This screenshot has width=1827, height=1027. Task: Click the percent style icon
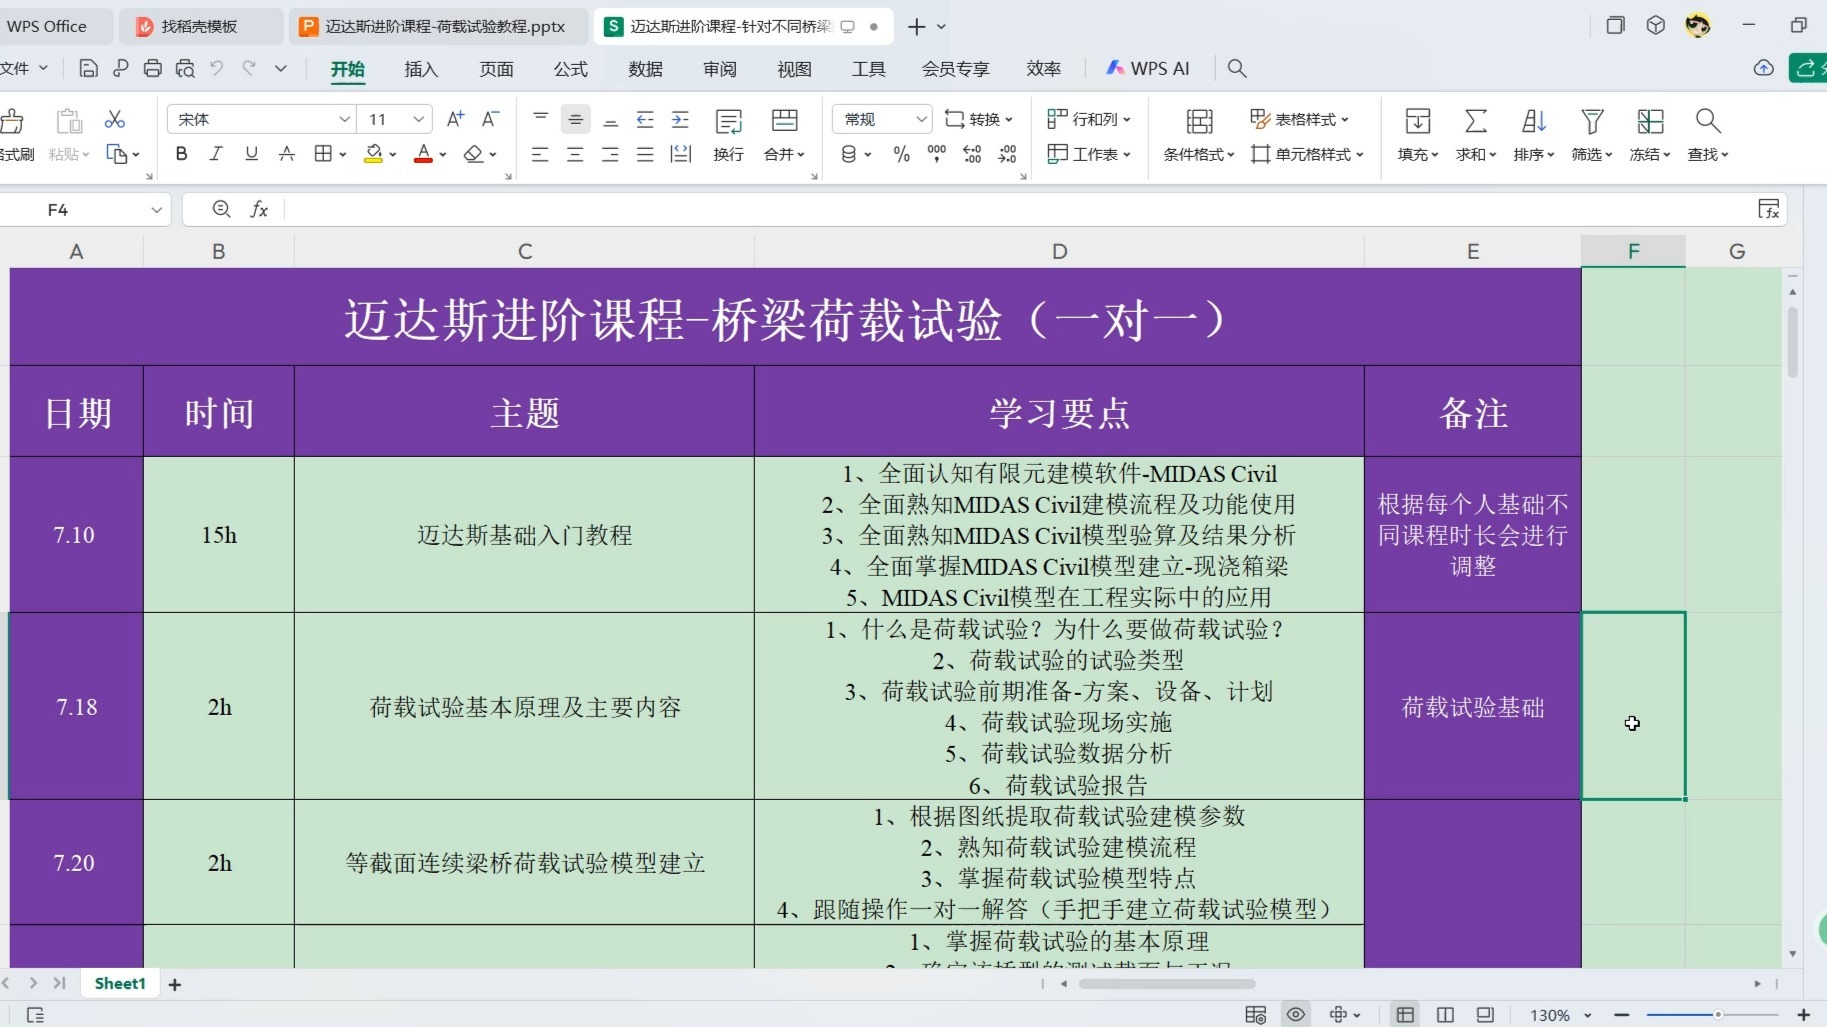901,153
